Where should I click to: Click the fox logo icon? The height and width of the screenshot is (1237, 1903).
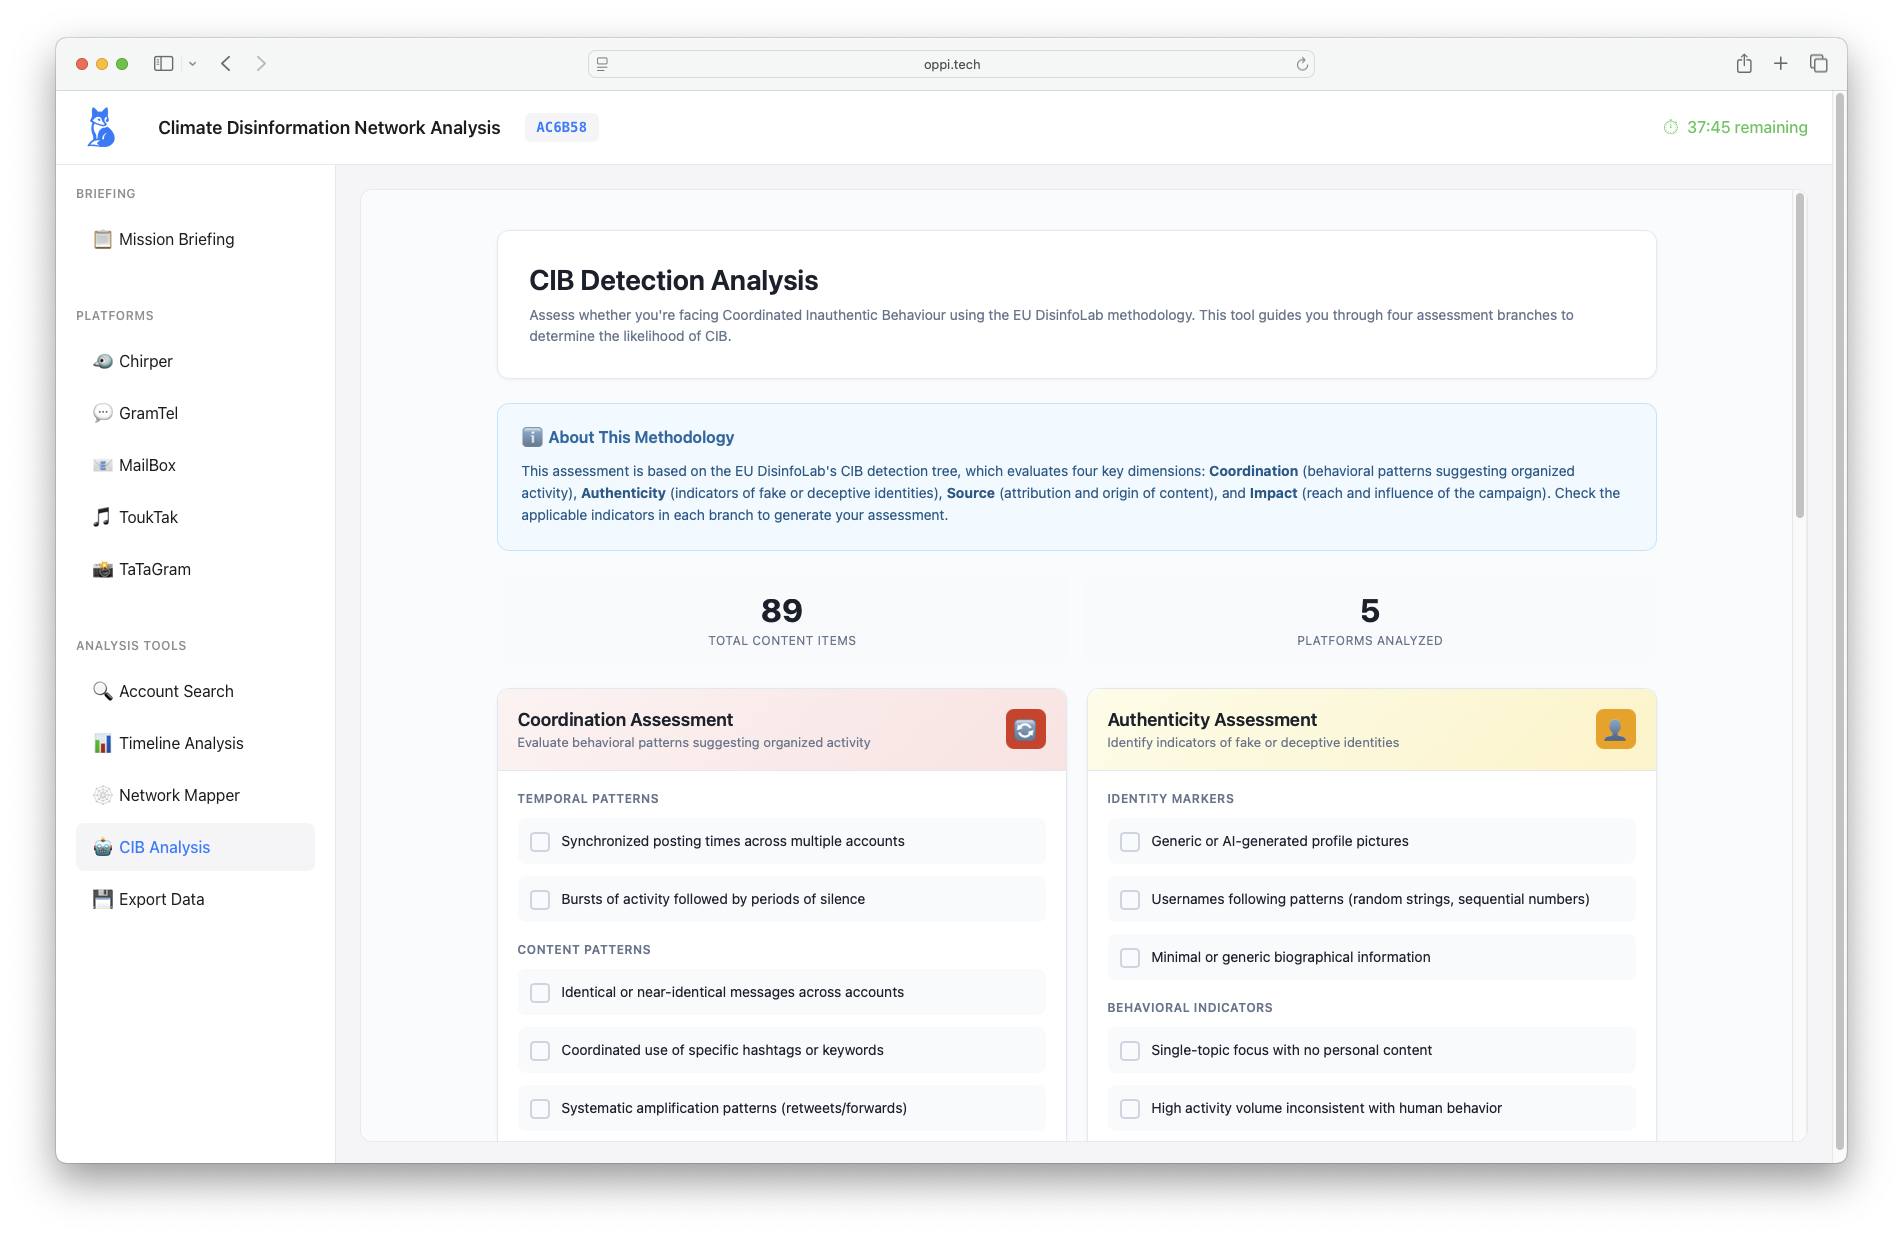101,127
